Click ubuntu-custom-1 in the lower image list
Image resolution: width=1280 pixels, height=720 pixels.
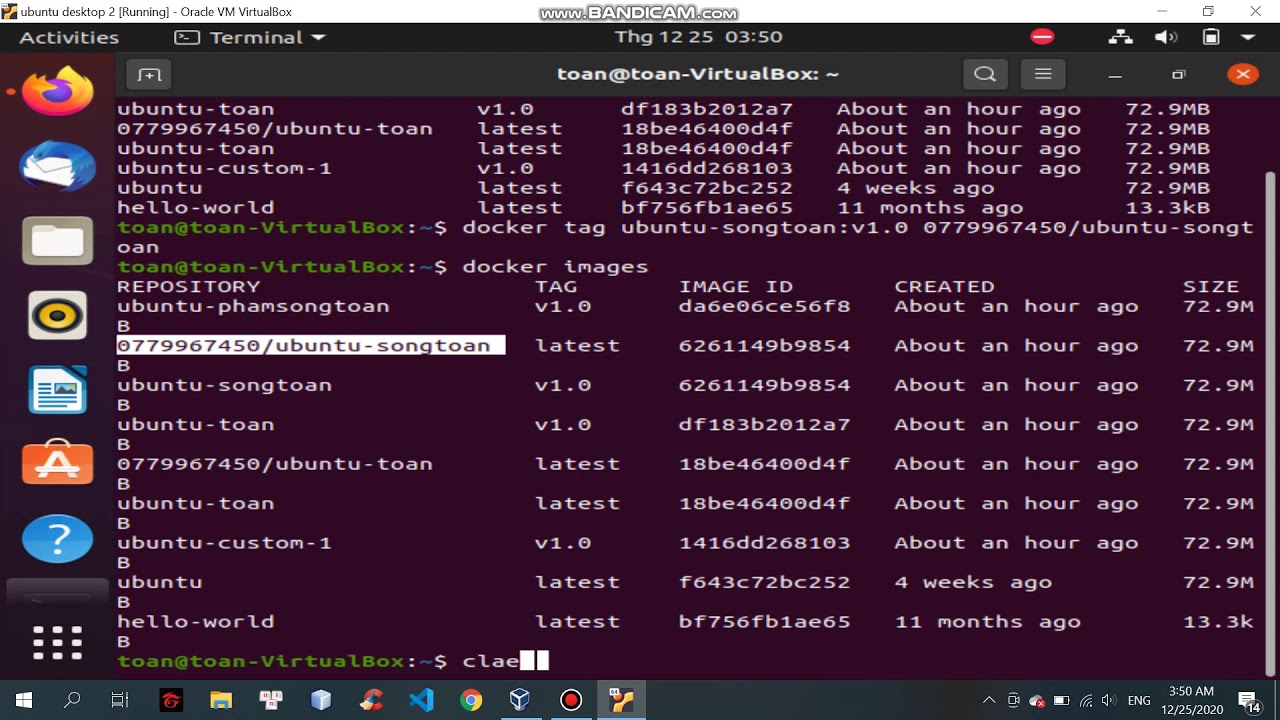click(x=224, y=542)
